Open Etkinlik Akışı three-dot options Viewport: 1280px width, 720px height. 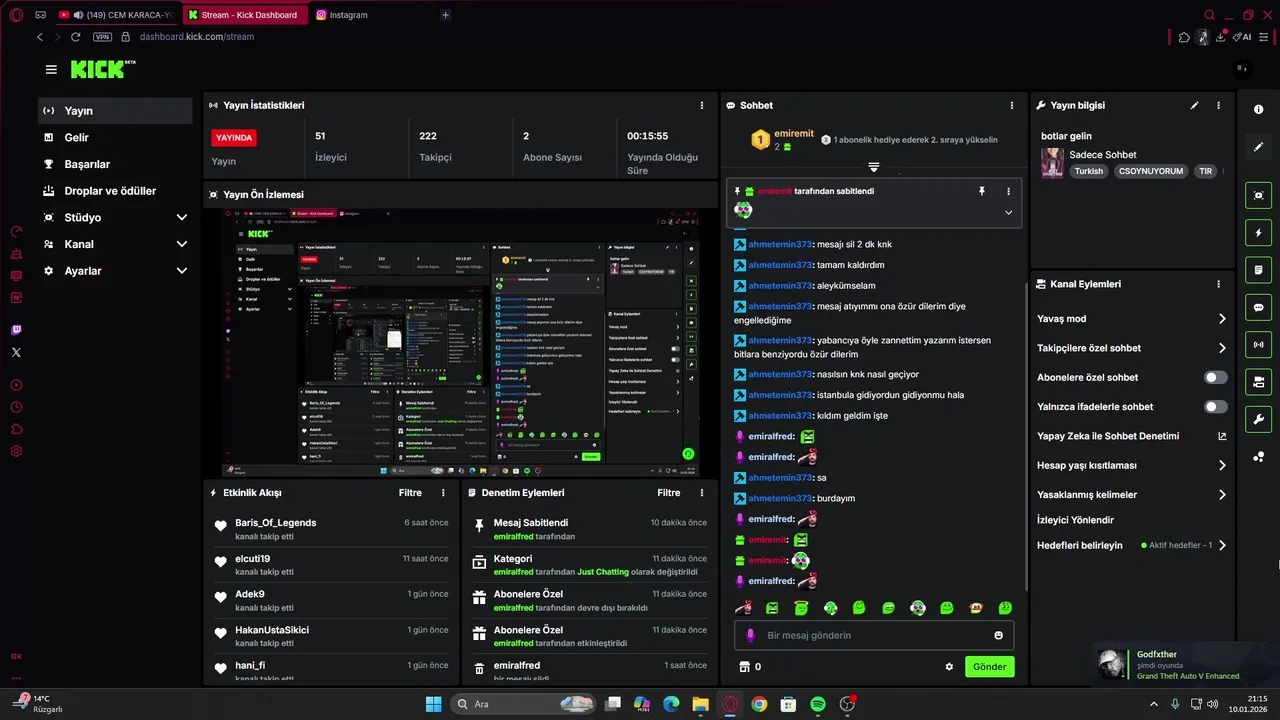[443, 493]
